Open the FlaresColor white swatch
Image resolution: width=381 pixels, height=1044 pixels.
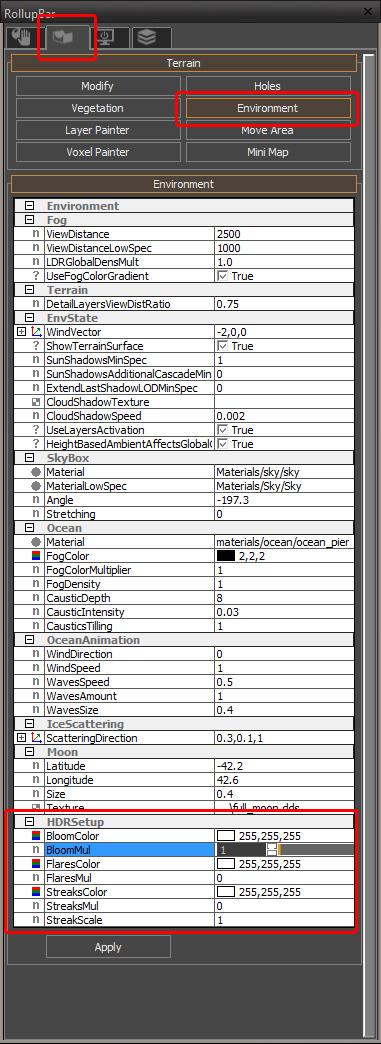(226, 864)
